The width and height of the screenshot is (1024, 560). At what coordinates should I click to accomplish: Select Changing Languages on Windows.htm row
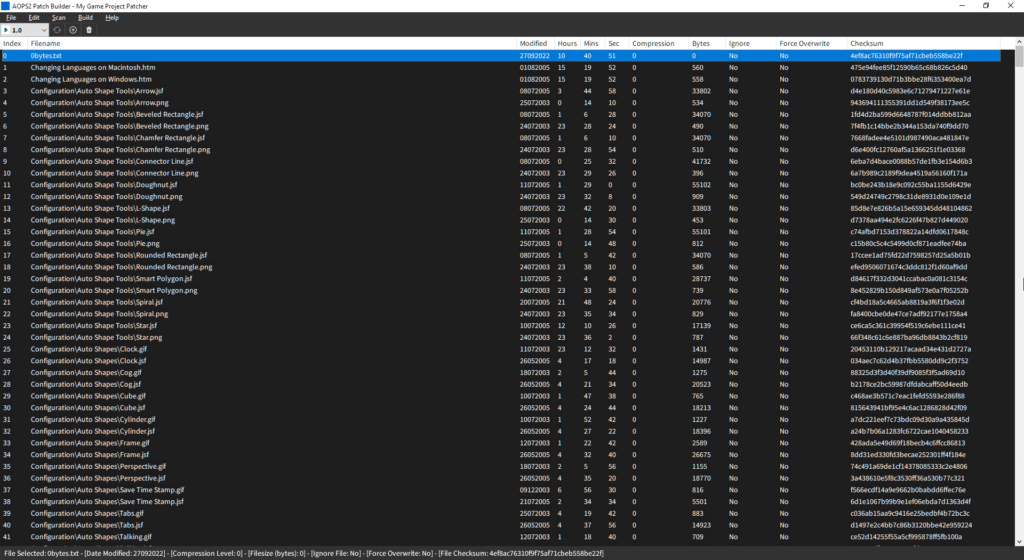point(91,78)
